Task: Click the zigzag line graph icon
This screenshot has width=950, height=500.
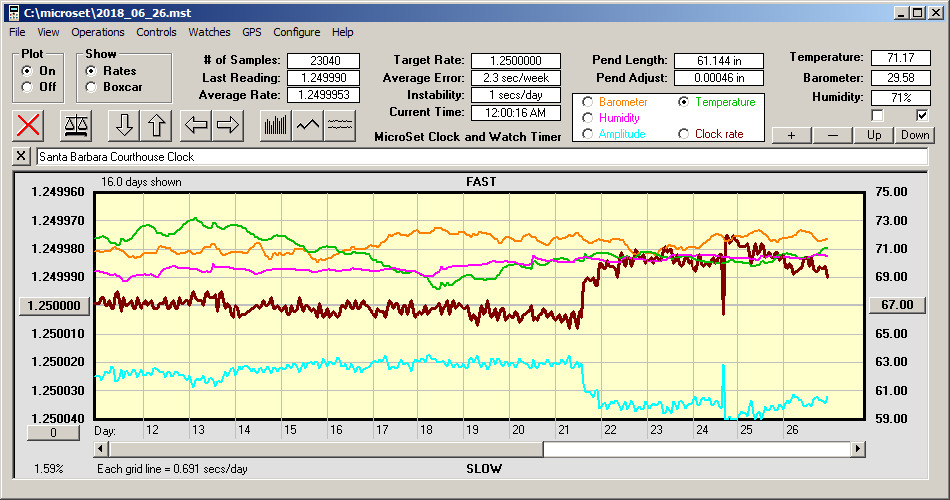Action: (x=308, y=125)
